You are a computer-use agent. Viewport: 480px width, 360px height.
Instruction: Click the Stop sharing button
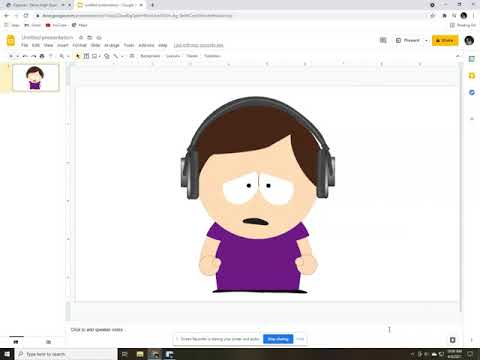click(278, 339)
